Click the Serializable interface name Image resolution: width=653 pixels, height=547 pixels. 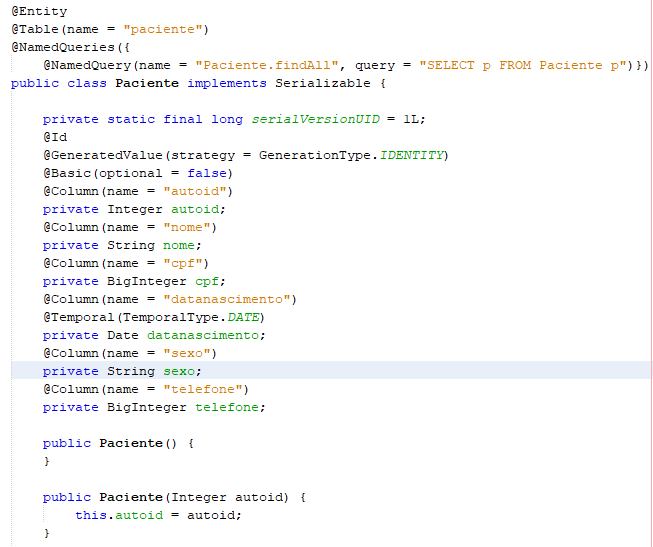(322, 83)
